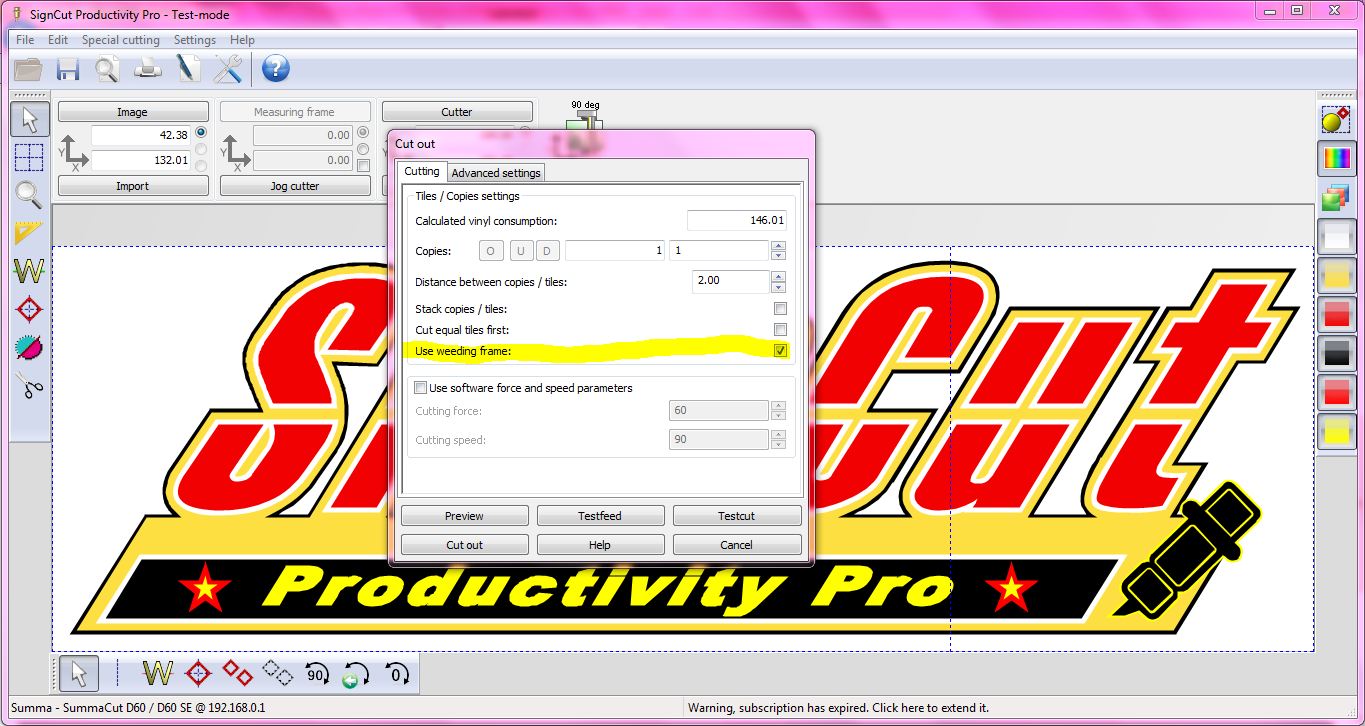
Task: Select the arrow pointer tool in left sidebar
Action: [x=29, y=119]
